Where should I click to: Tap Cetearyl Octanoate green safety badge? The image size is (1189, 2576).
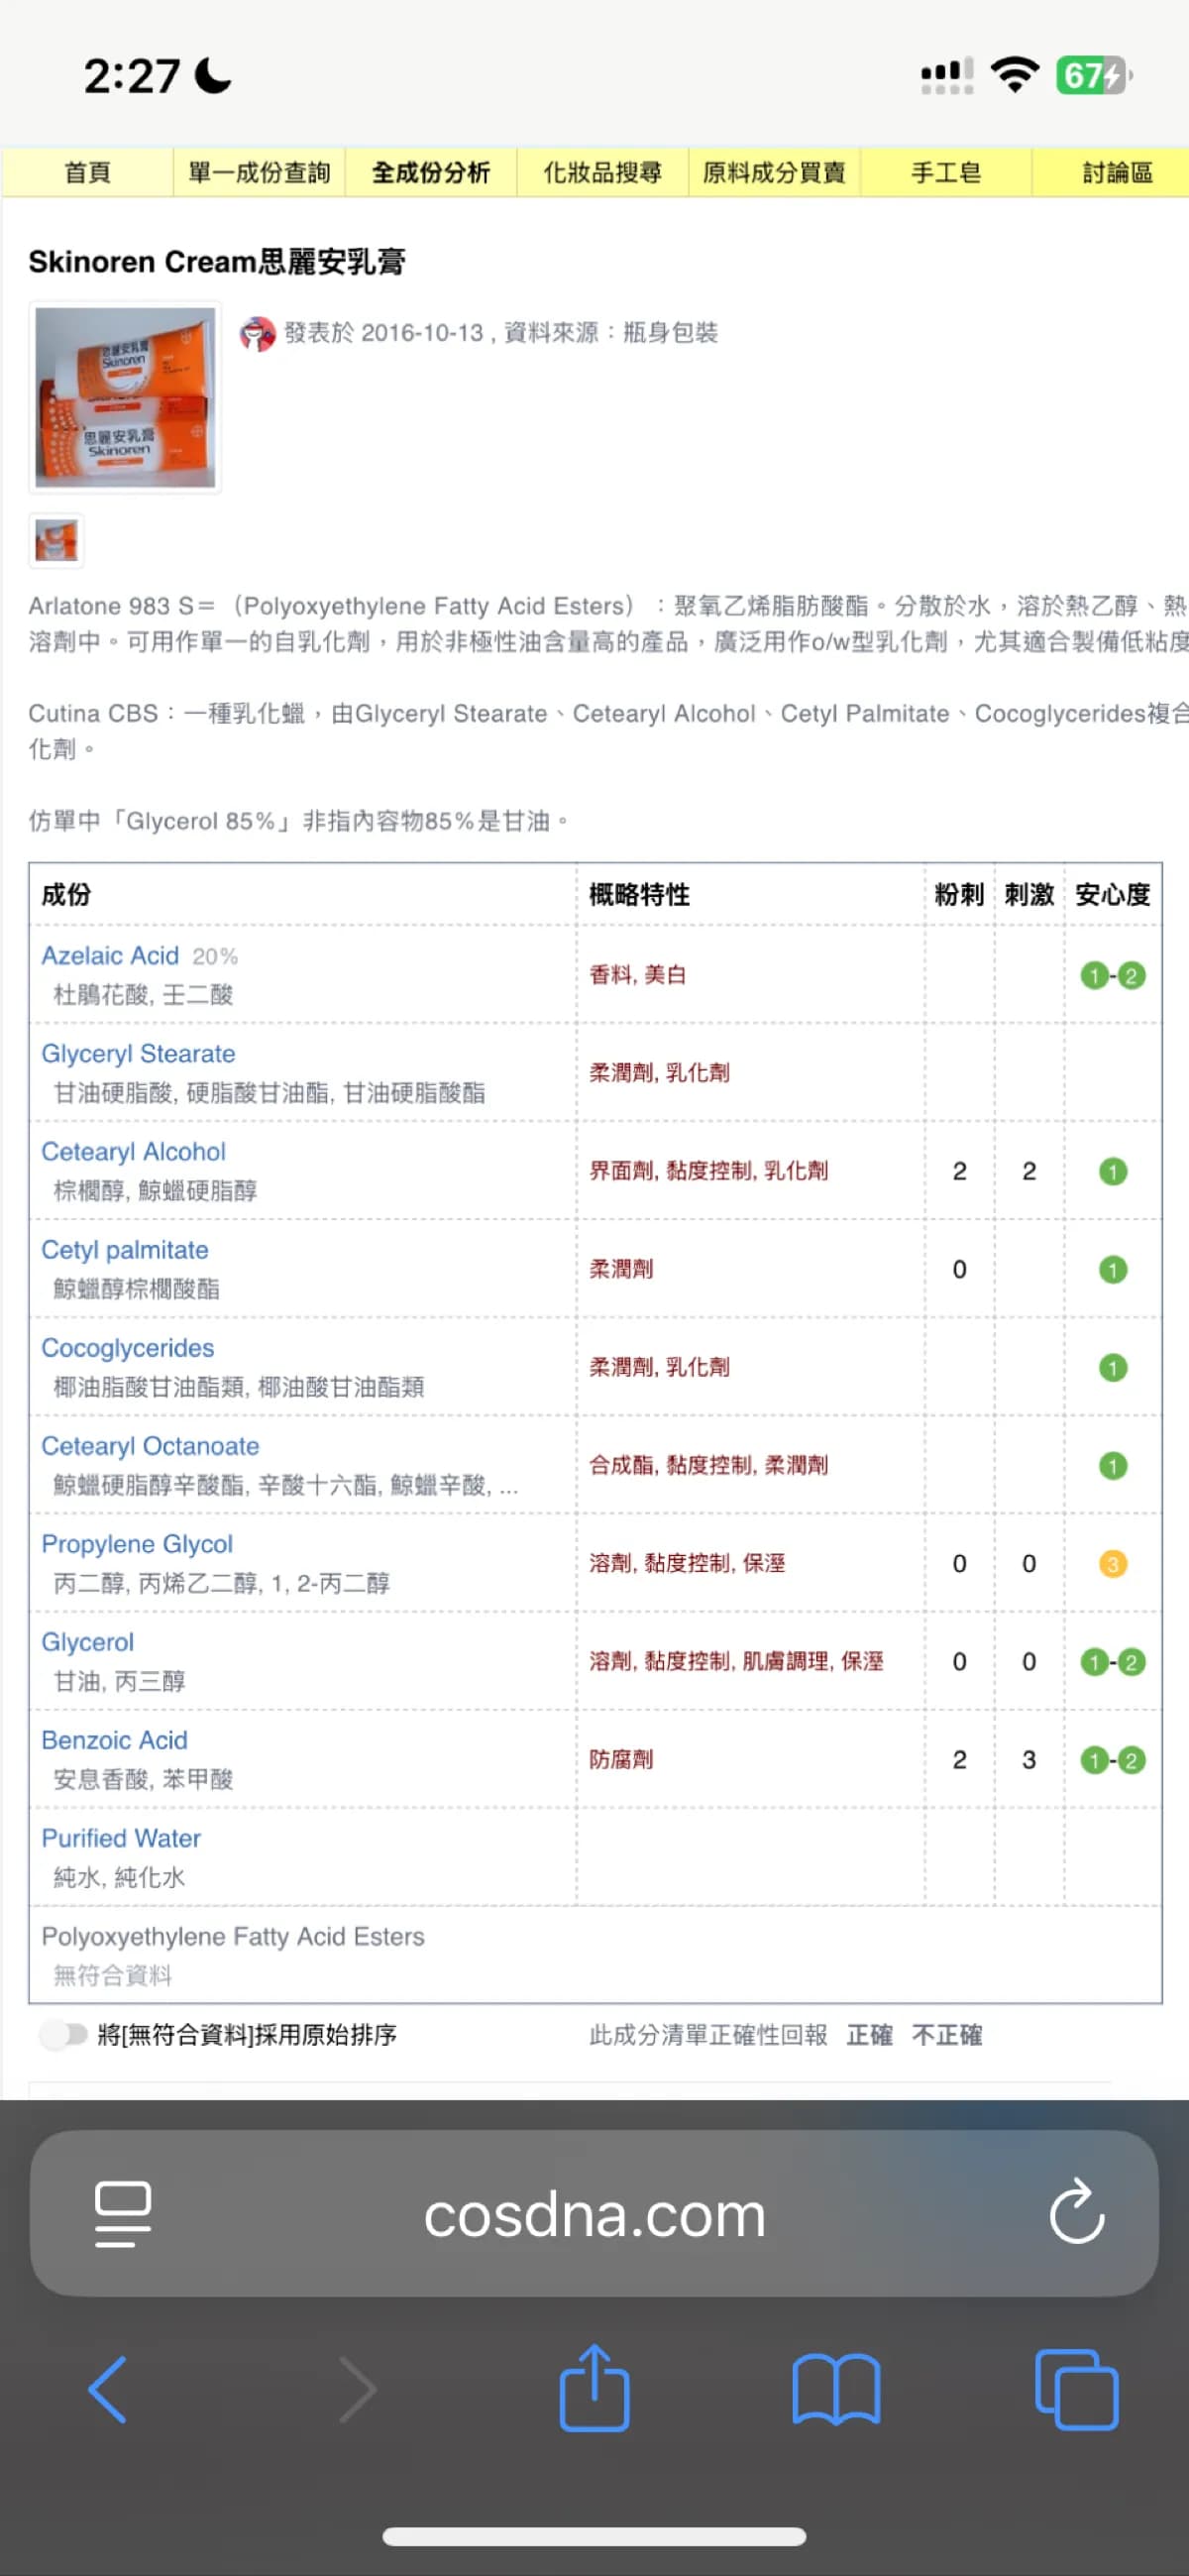click(1112, 1465)
